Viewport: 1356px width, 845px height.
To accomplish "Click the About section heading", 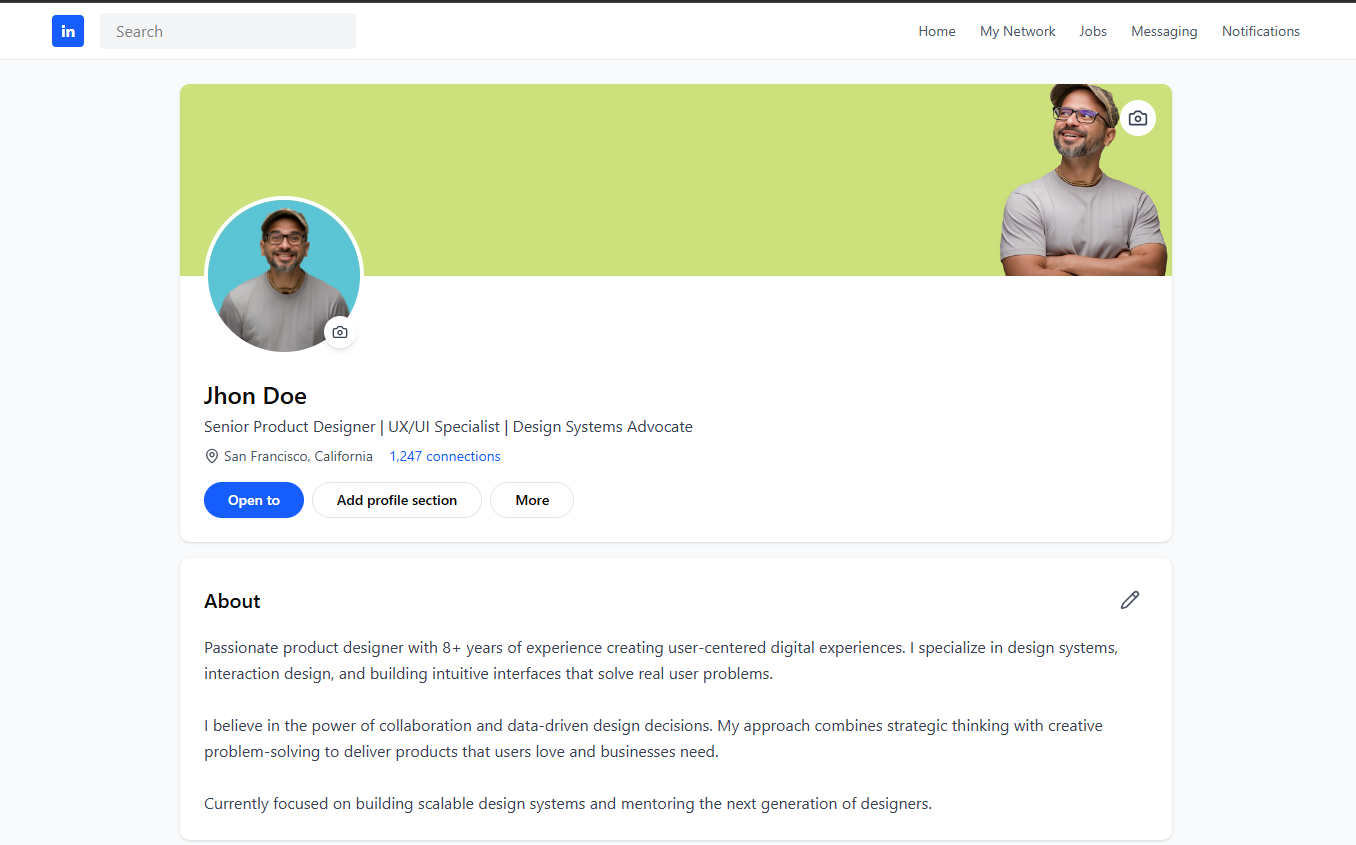I will [x=232, y=601].
